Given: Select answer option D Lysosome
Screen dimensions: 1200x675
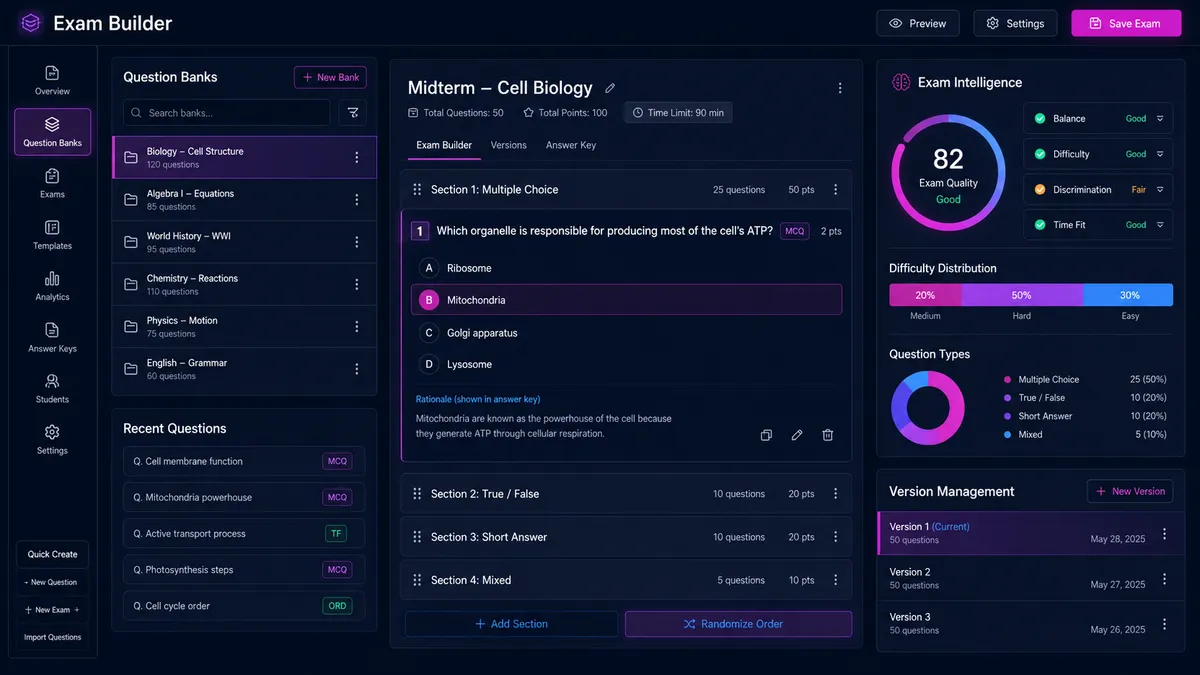Looking at the screenshot, I should point(626,364).
